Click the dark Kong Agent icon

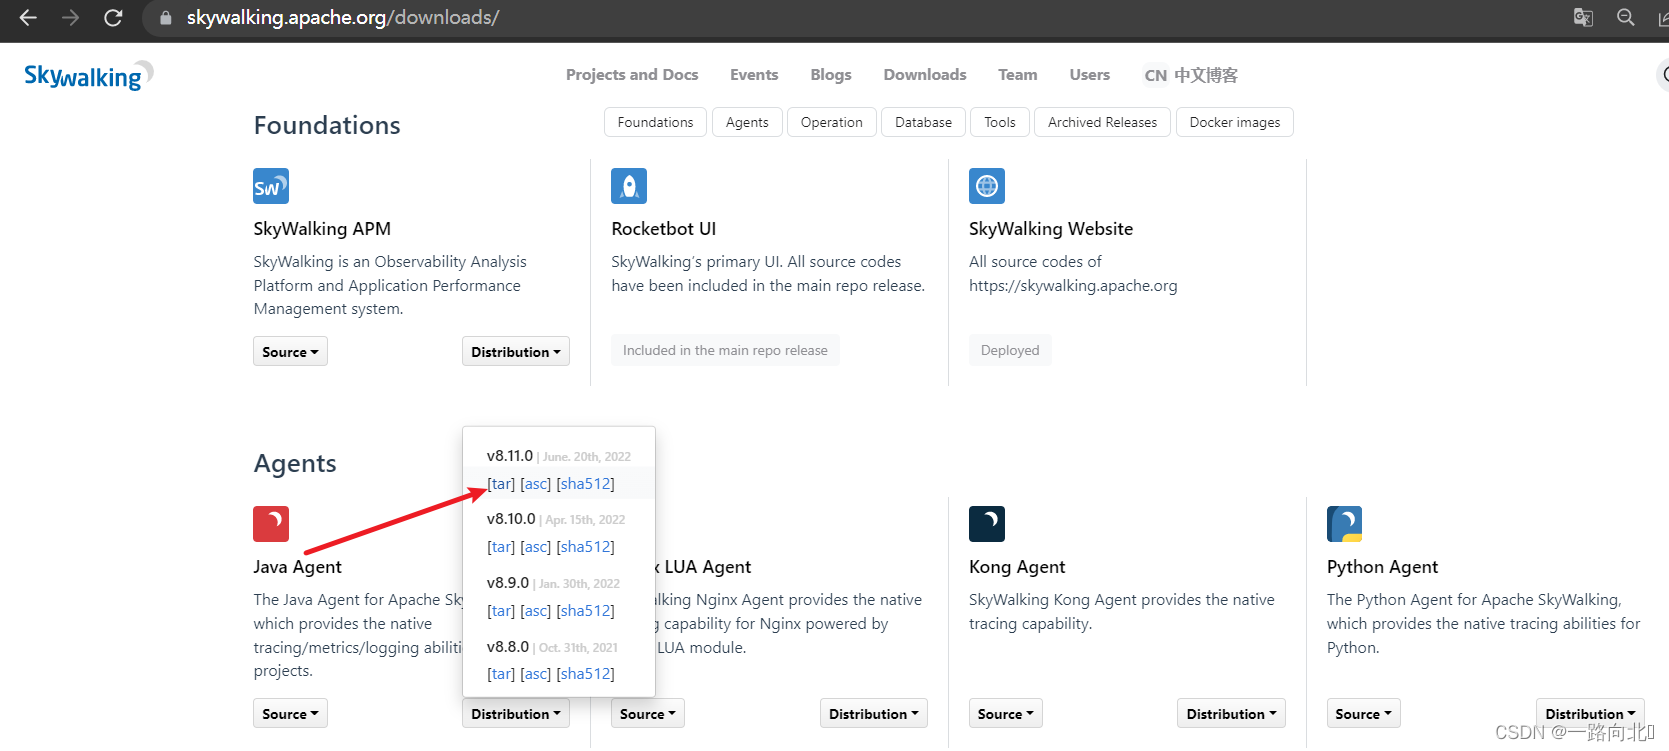[987, 524]
